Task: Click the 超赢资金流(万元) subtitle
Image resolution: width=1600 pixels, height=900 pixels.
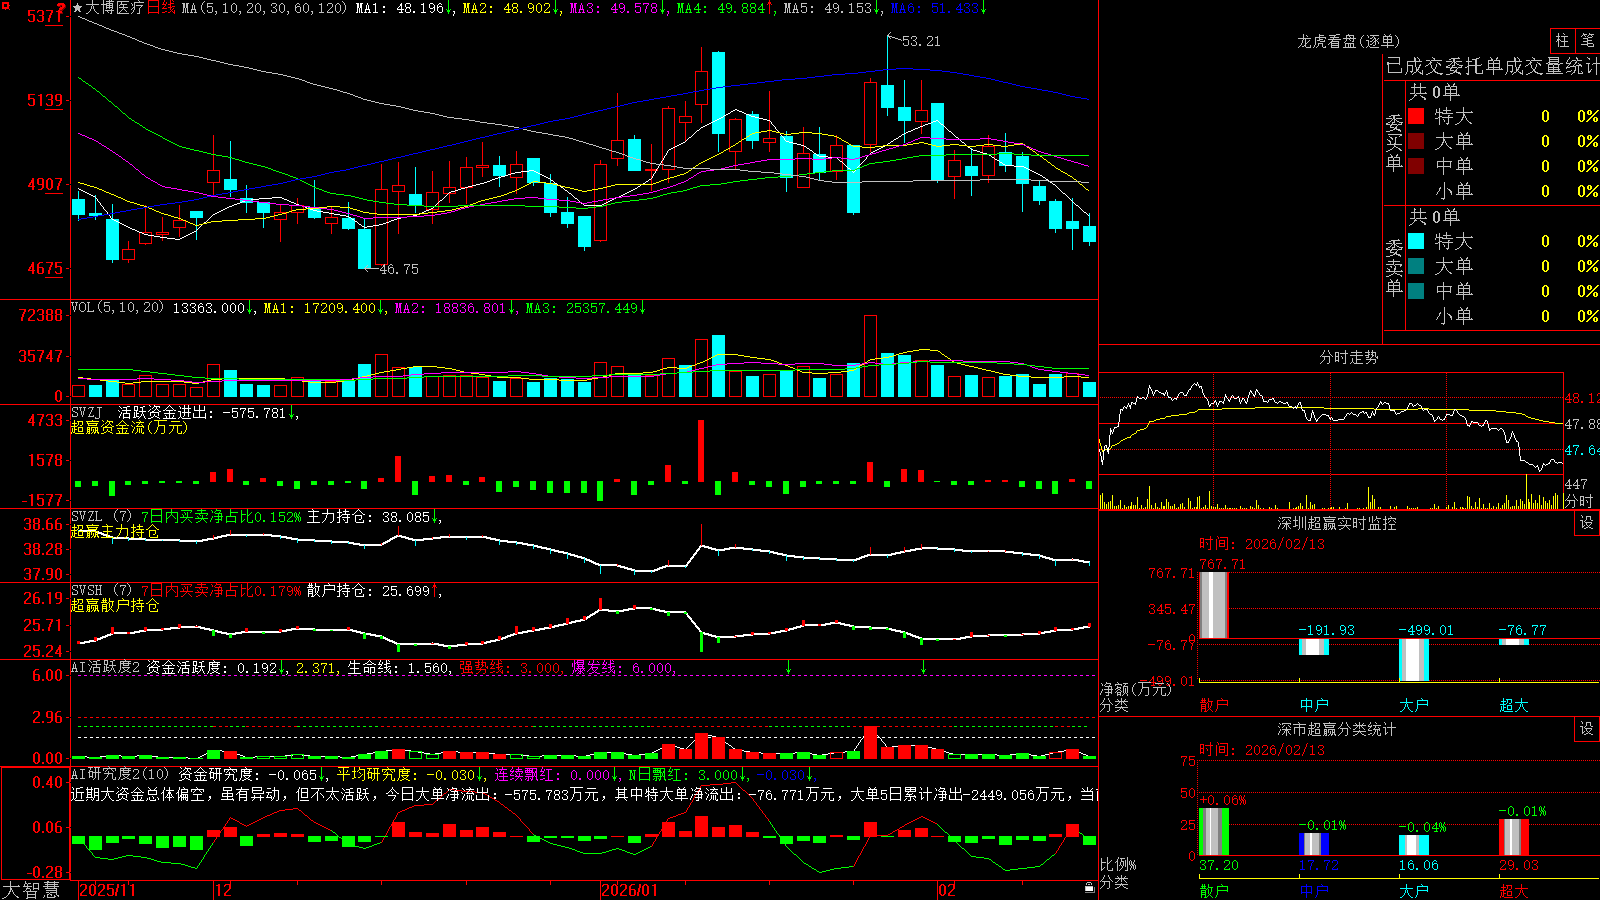Action: point(129,427)
